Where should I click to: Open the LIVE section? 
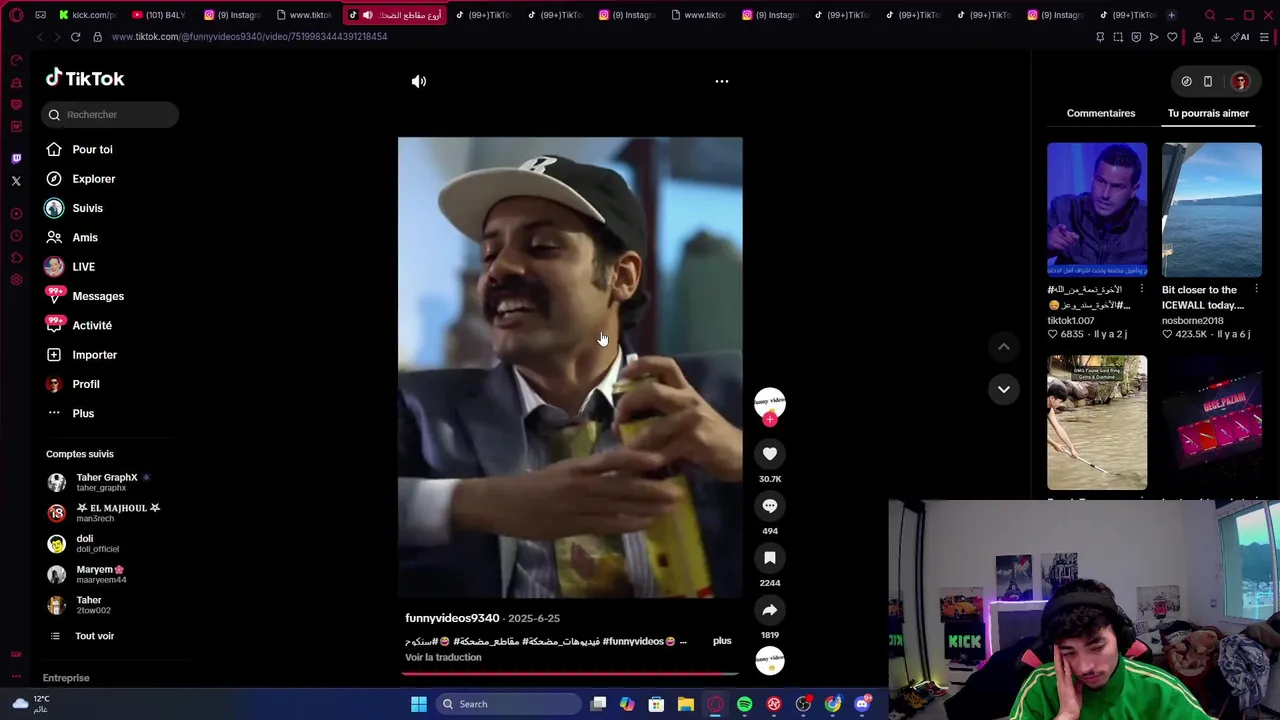pyautogui.click(x=83, y=267)
